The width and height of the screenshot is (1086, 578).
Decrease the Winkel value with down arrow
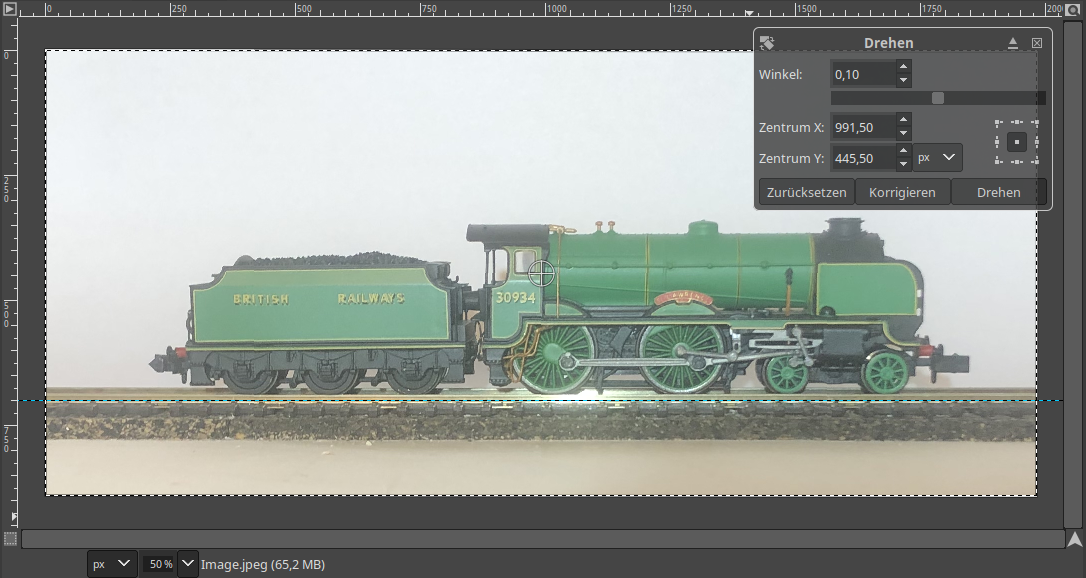click(903, 80)
